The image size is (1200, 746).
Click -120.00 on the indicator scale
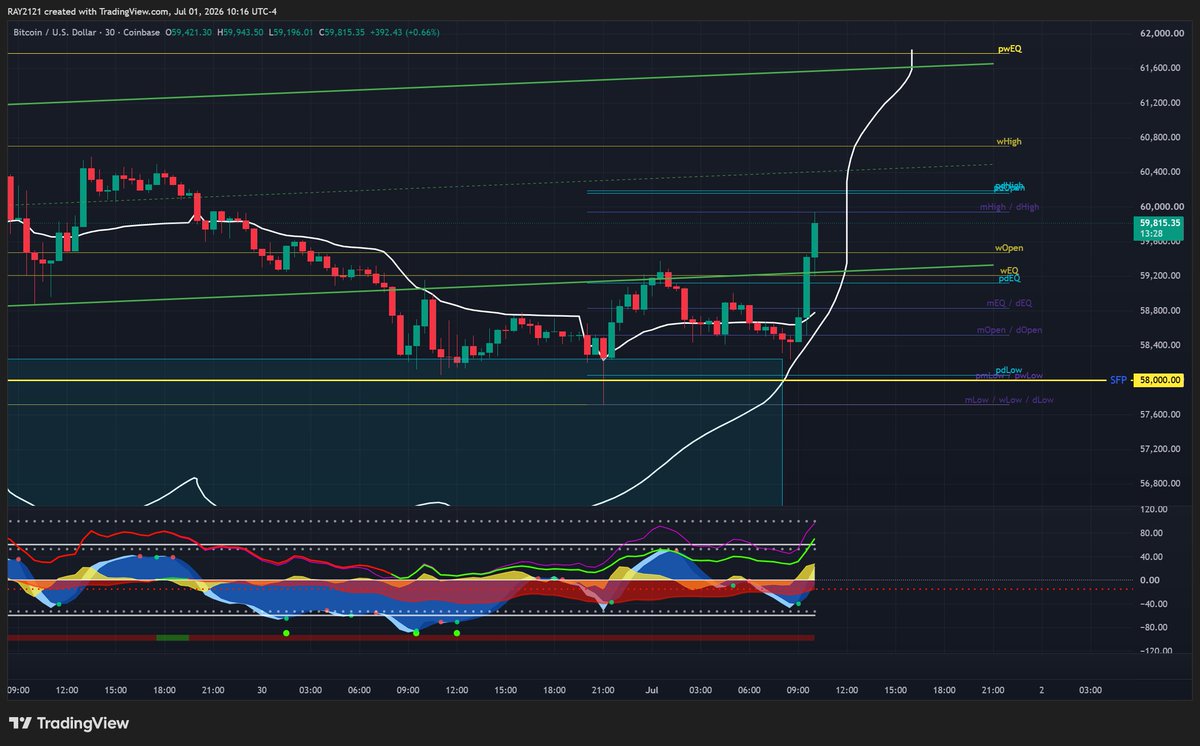[x=1154, y=651]
